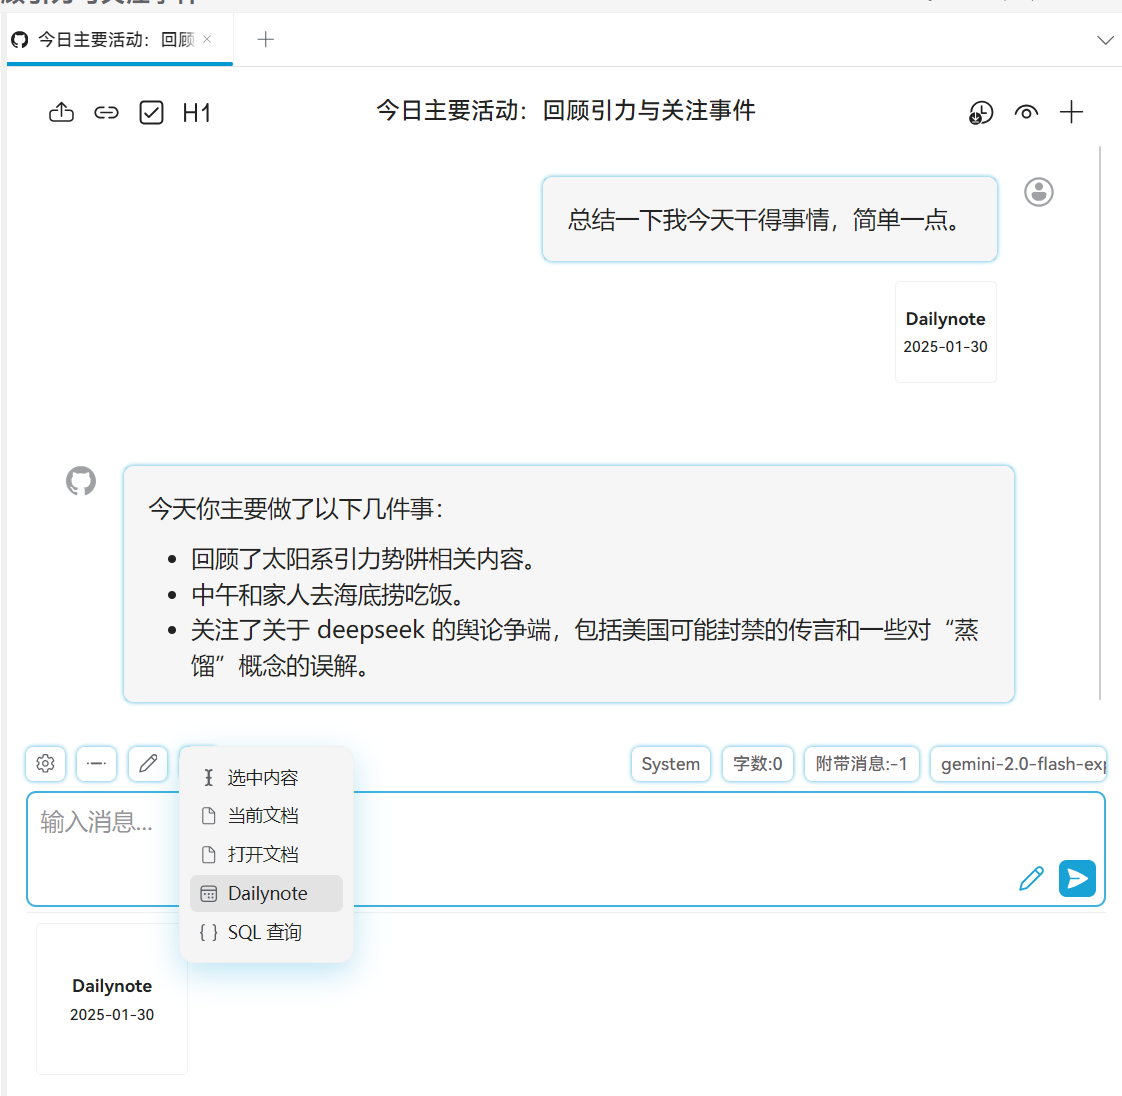Image resolution: width=1122 pixels, height=1096 pixels.
Task: Select 选中内容 from context menu
Action: 262,778
